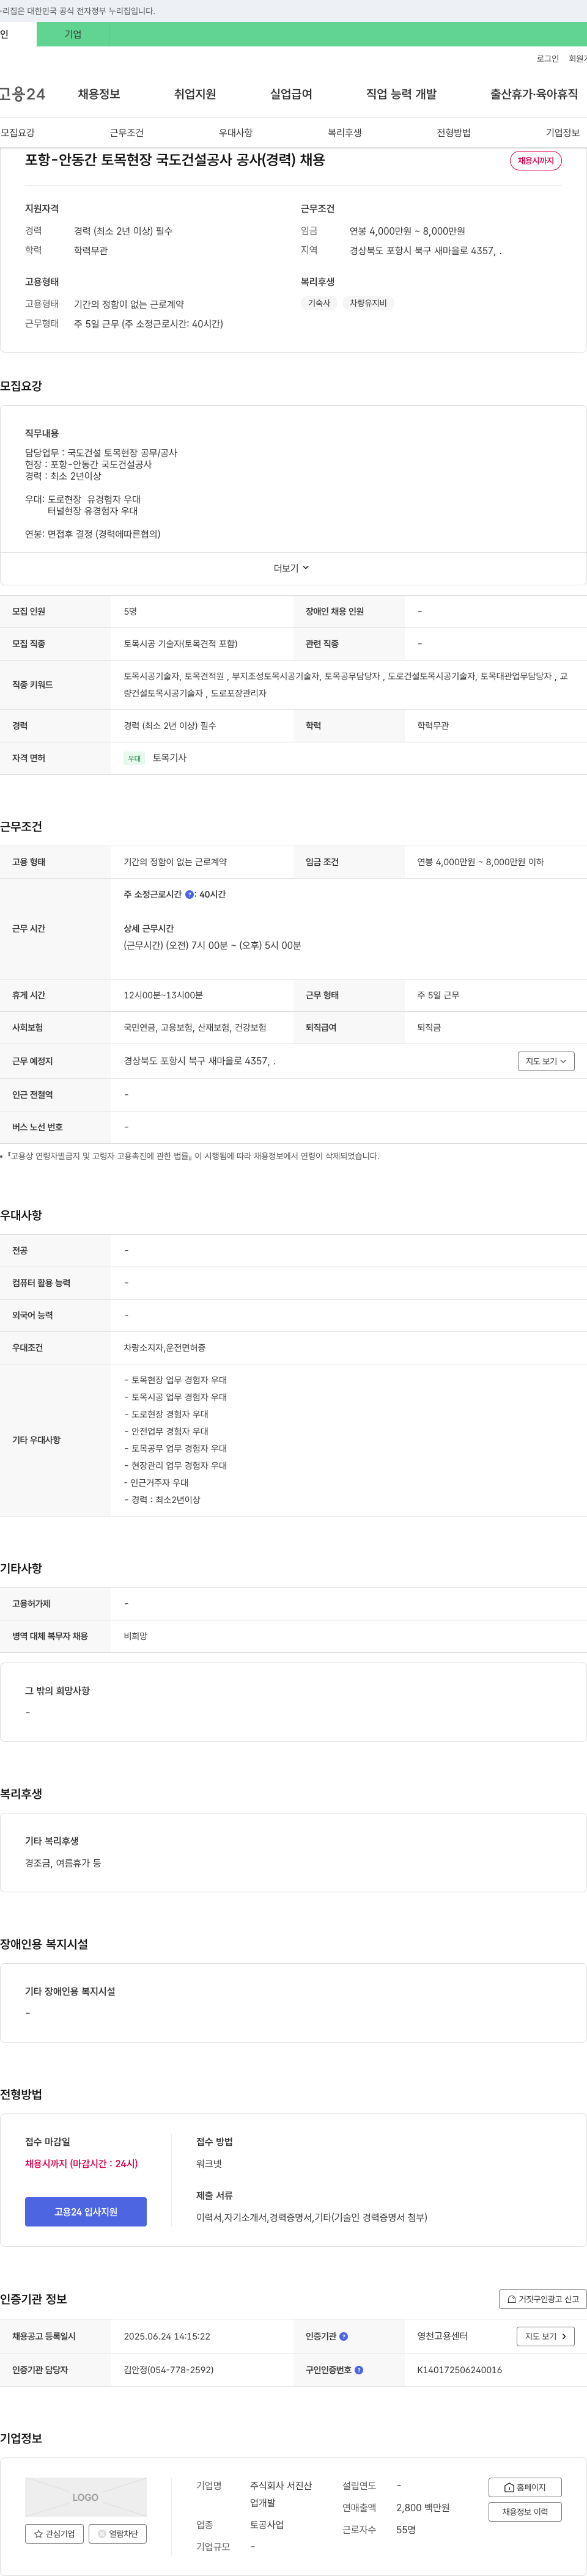
Task: Click the phone number 김안정(054-778-2592)
Action: tap(168, 2370)
